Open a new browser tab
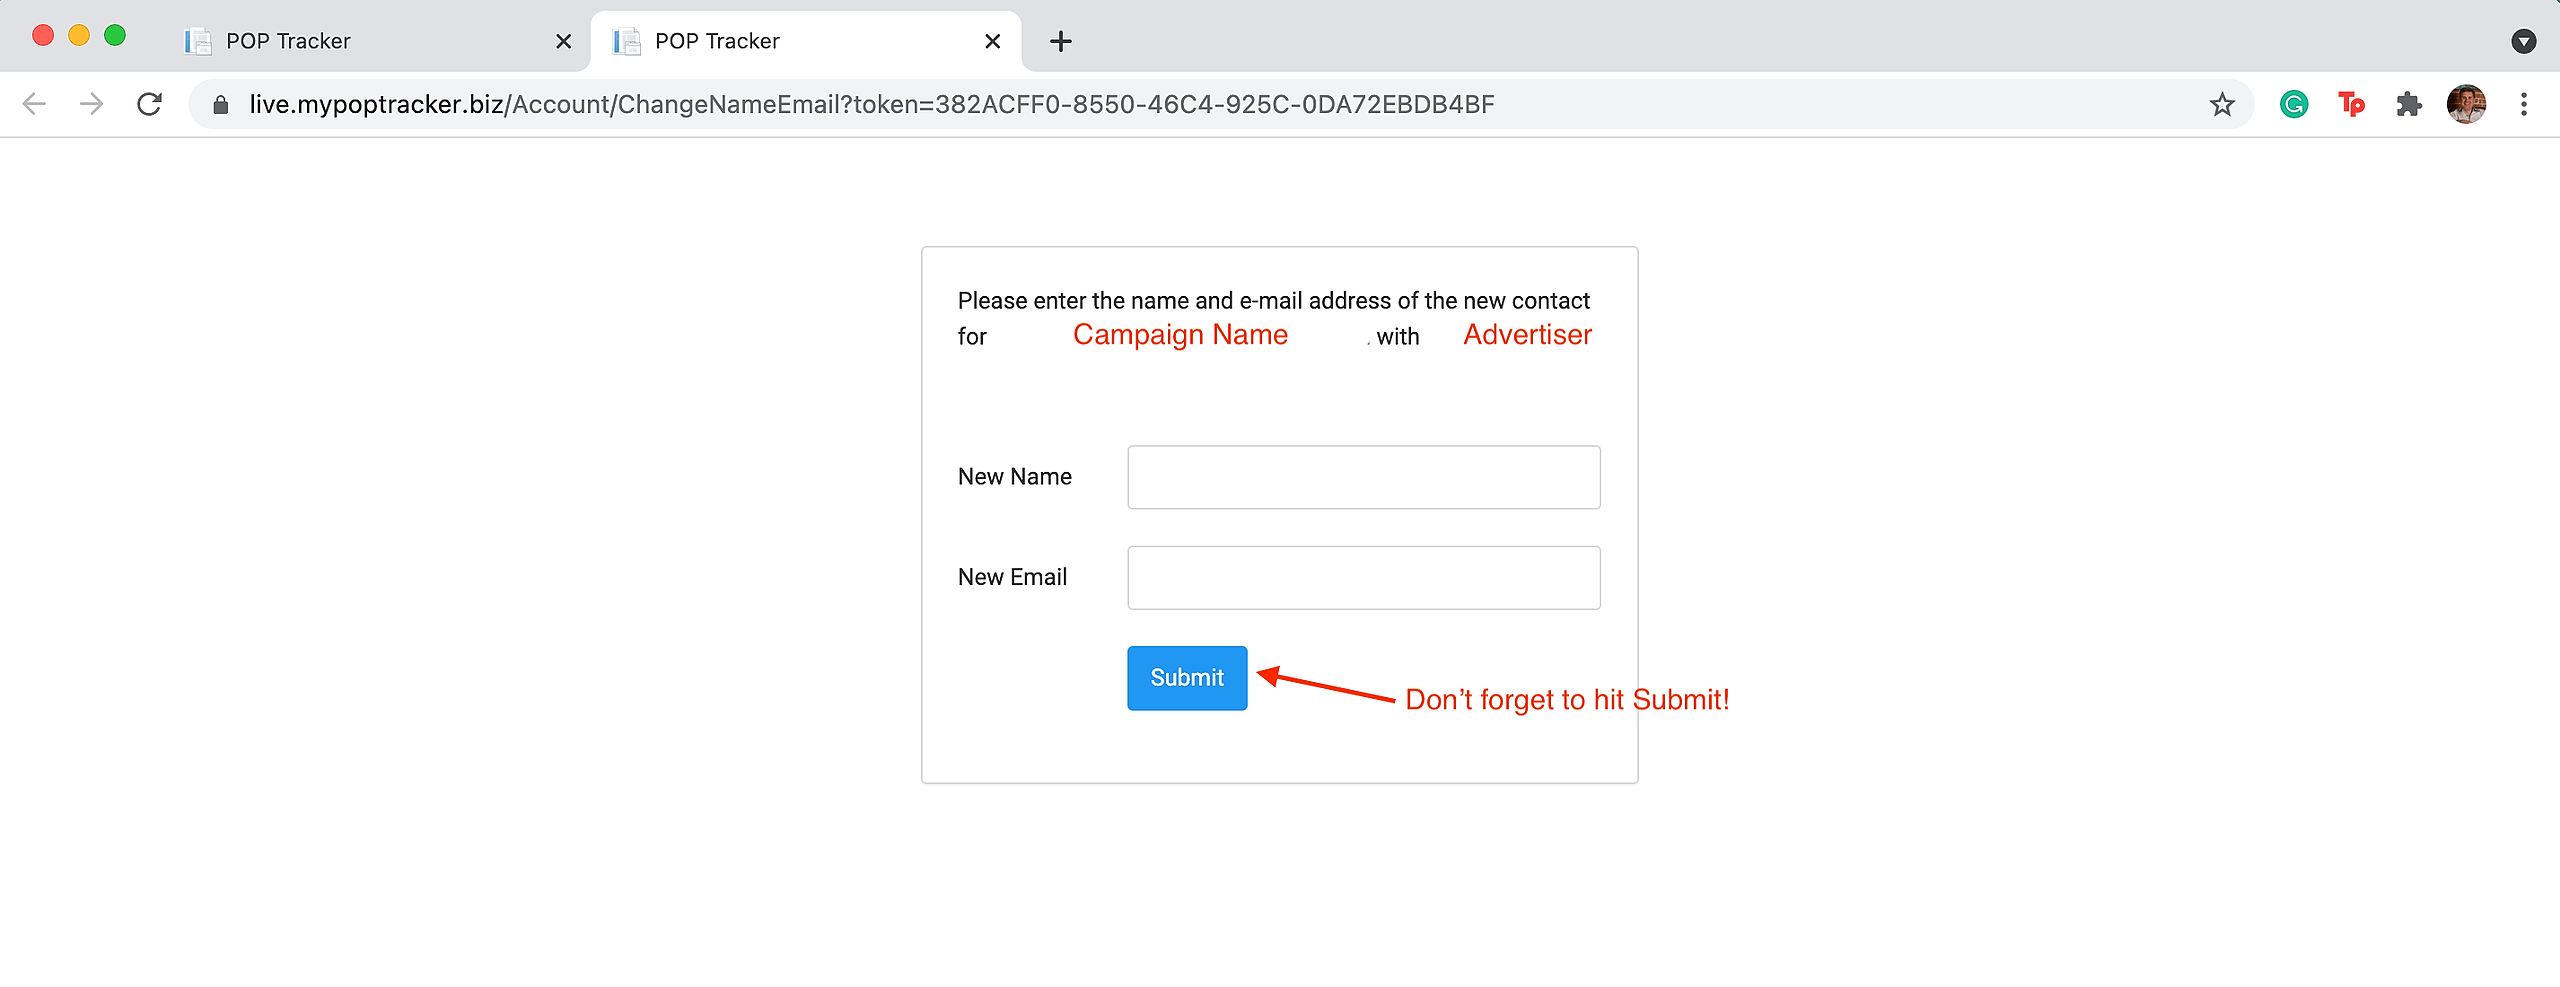Image resolution: width=2560 pixels, height=987 pixels. click(x=1061, y=41)
